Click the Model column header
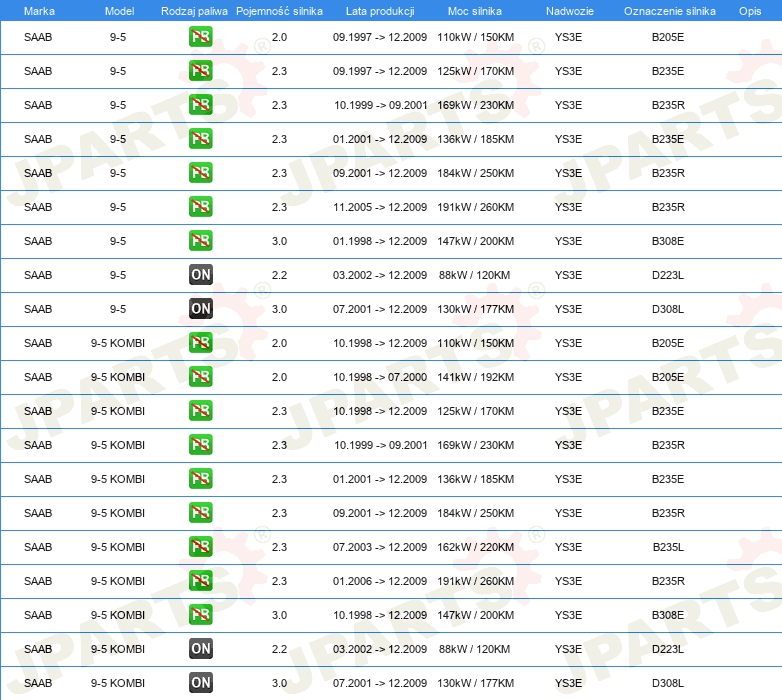 click(119, 11)
